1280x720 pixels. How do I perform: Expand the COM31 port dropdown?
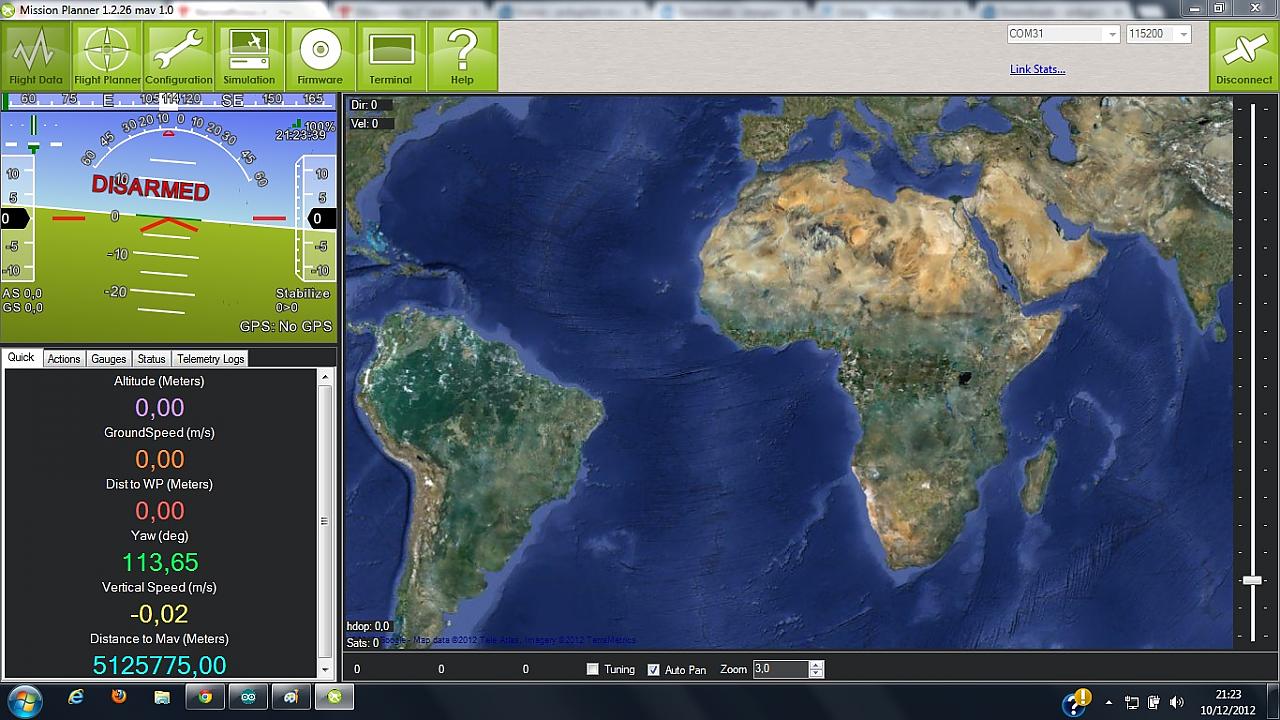pyautogui.click(x=1111, y=34)
